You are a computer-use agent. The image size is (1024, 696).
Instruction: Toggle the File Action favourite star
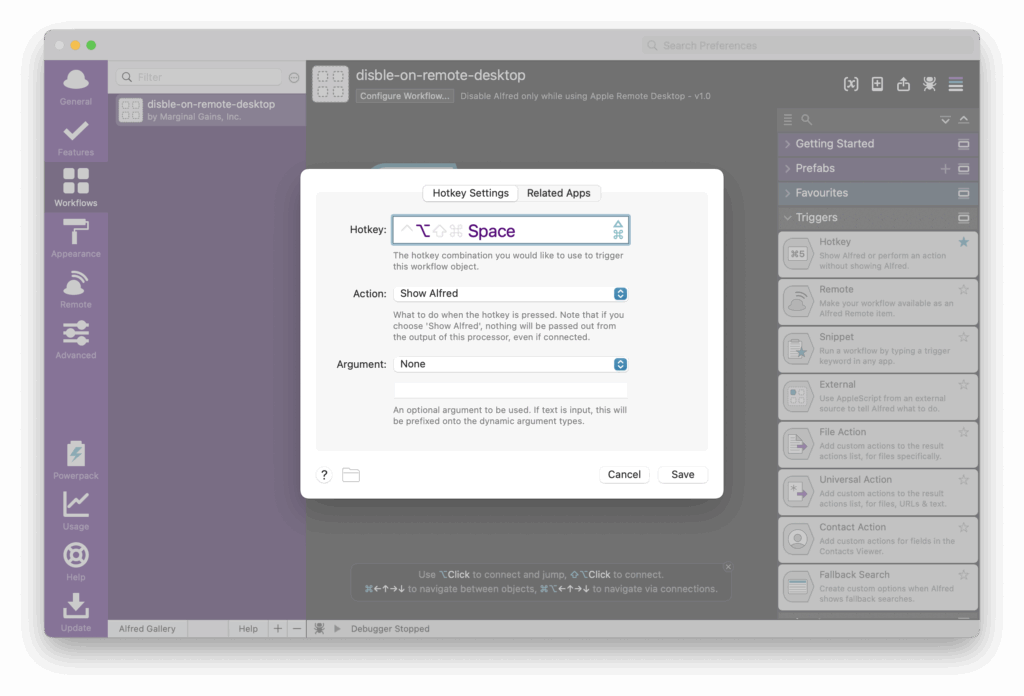964,433
